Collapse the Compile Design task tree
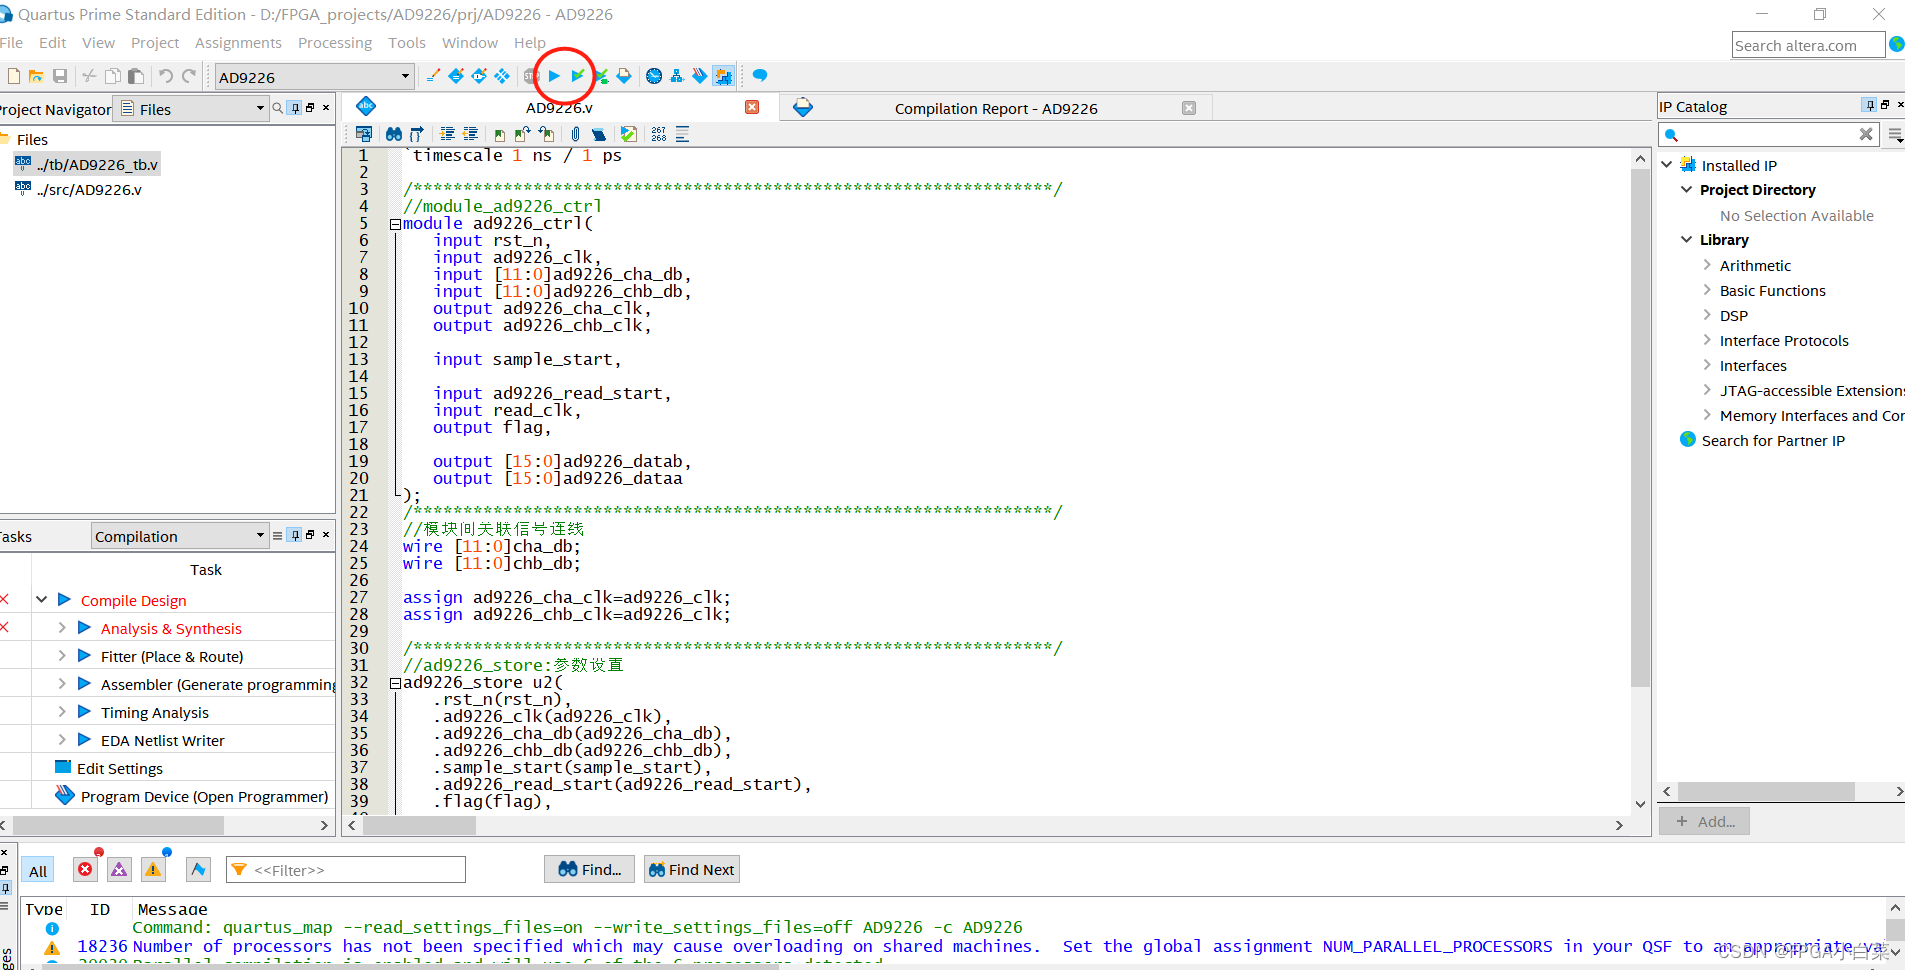The width and height of the screenshot is (1905, 970). coord(42,600)
